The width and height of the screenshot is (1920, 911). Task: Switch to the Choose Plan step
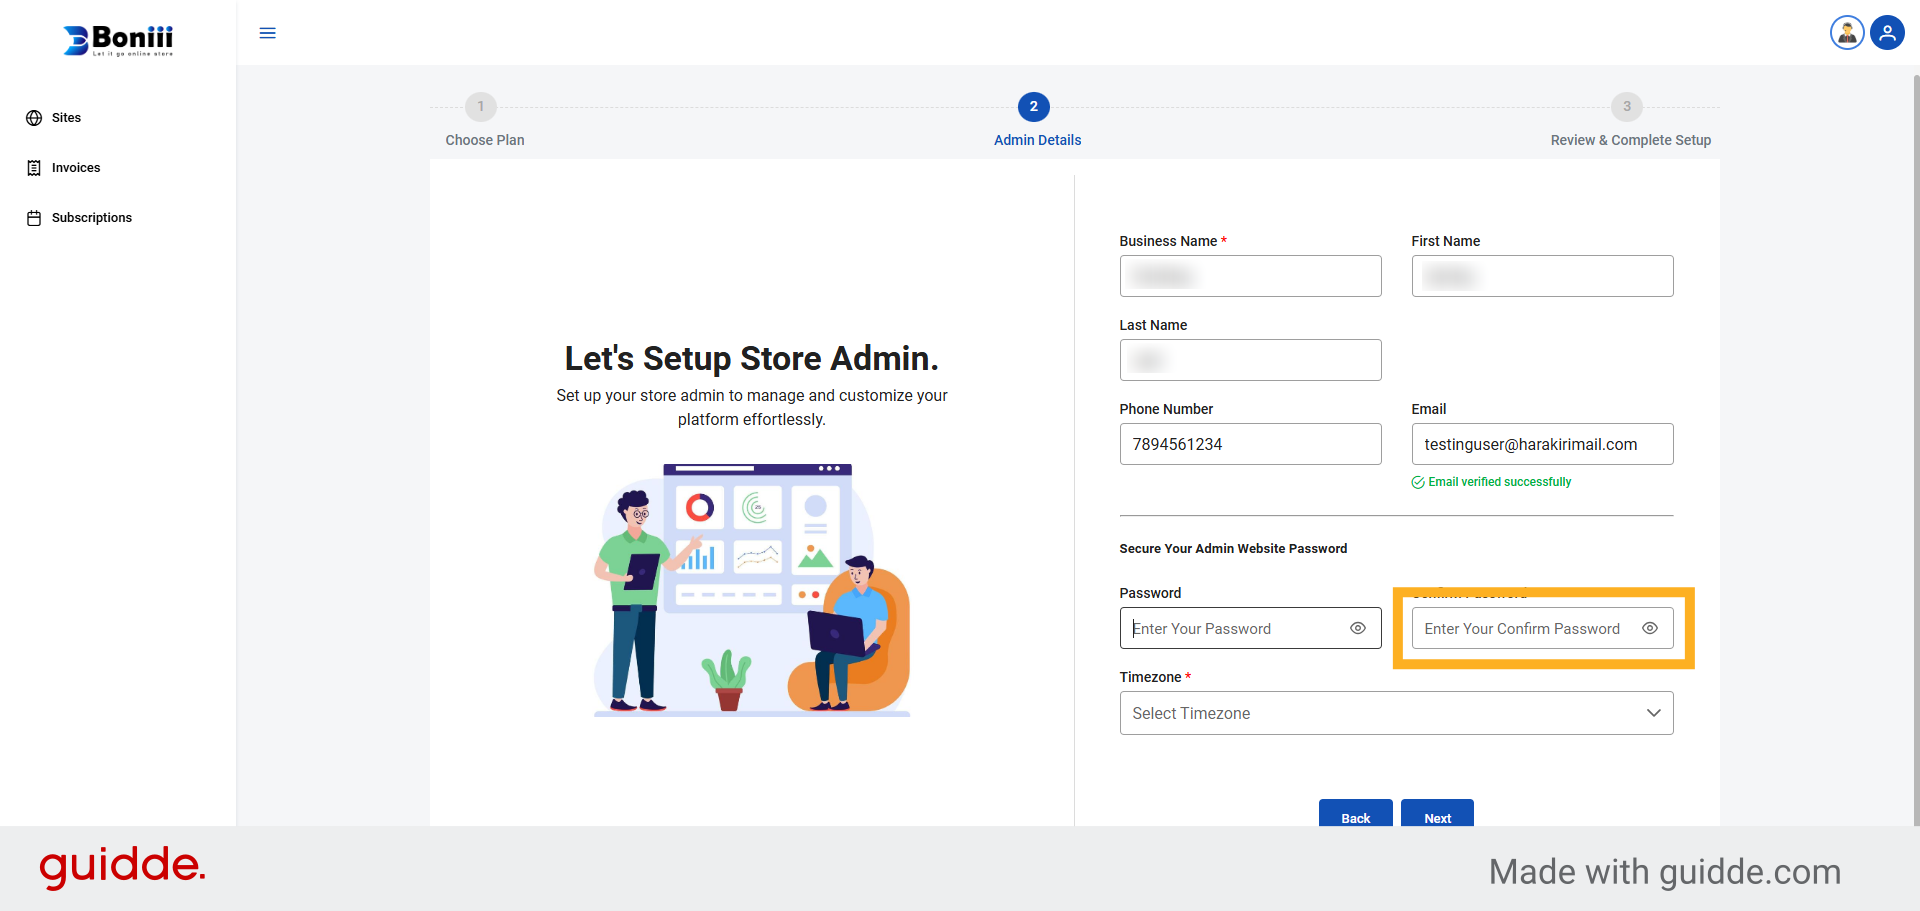pos(481,107)
